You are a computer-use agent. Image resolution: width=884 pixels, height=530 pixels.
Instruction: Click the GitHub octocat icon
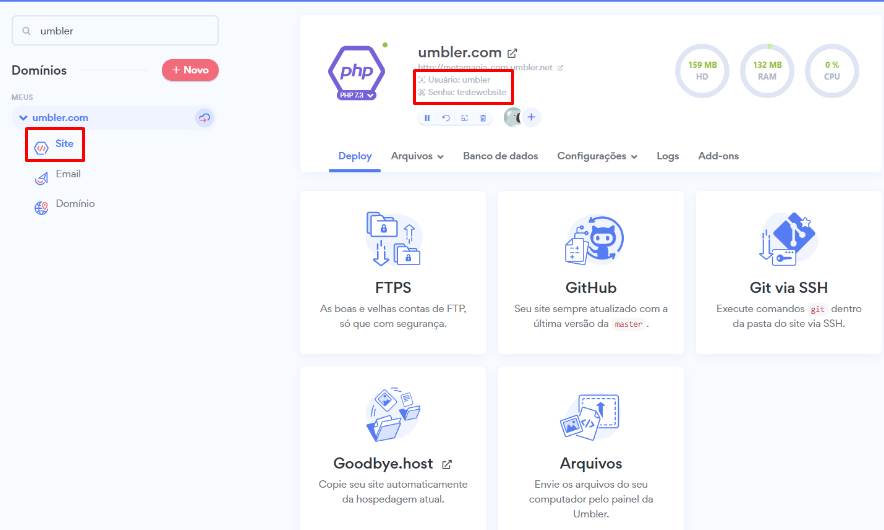(591, 240)
